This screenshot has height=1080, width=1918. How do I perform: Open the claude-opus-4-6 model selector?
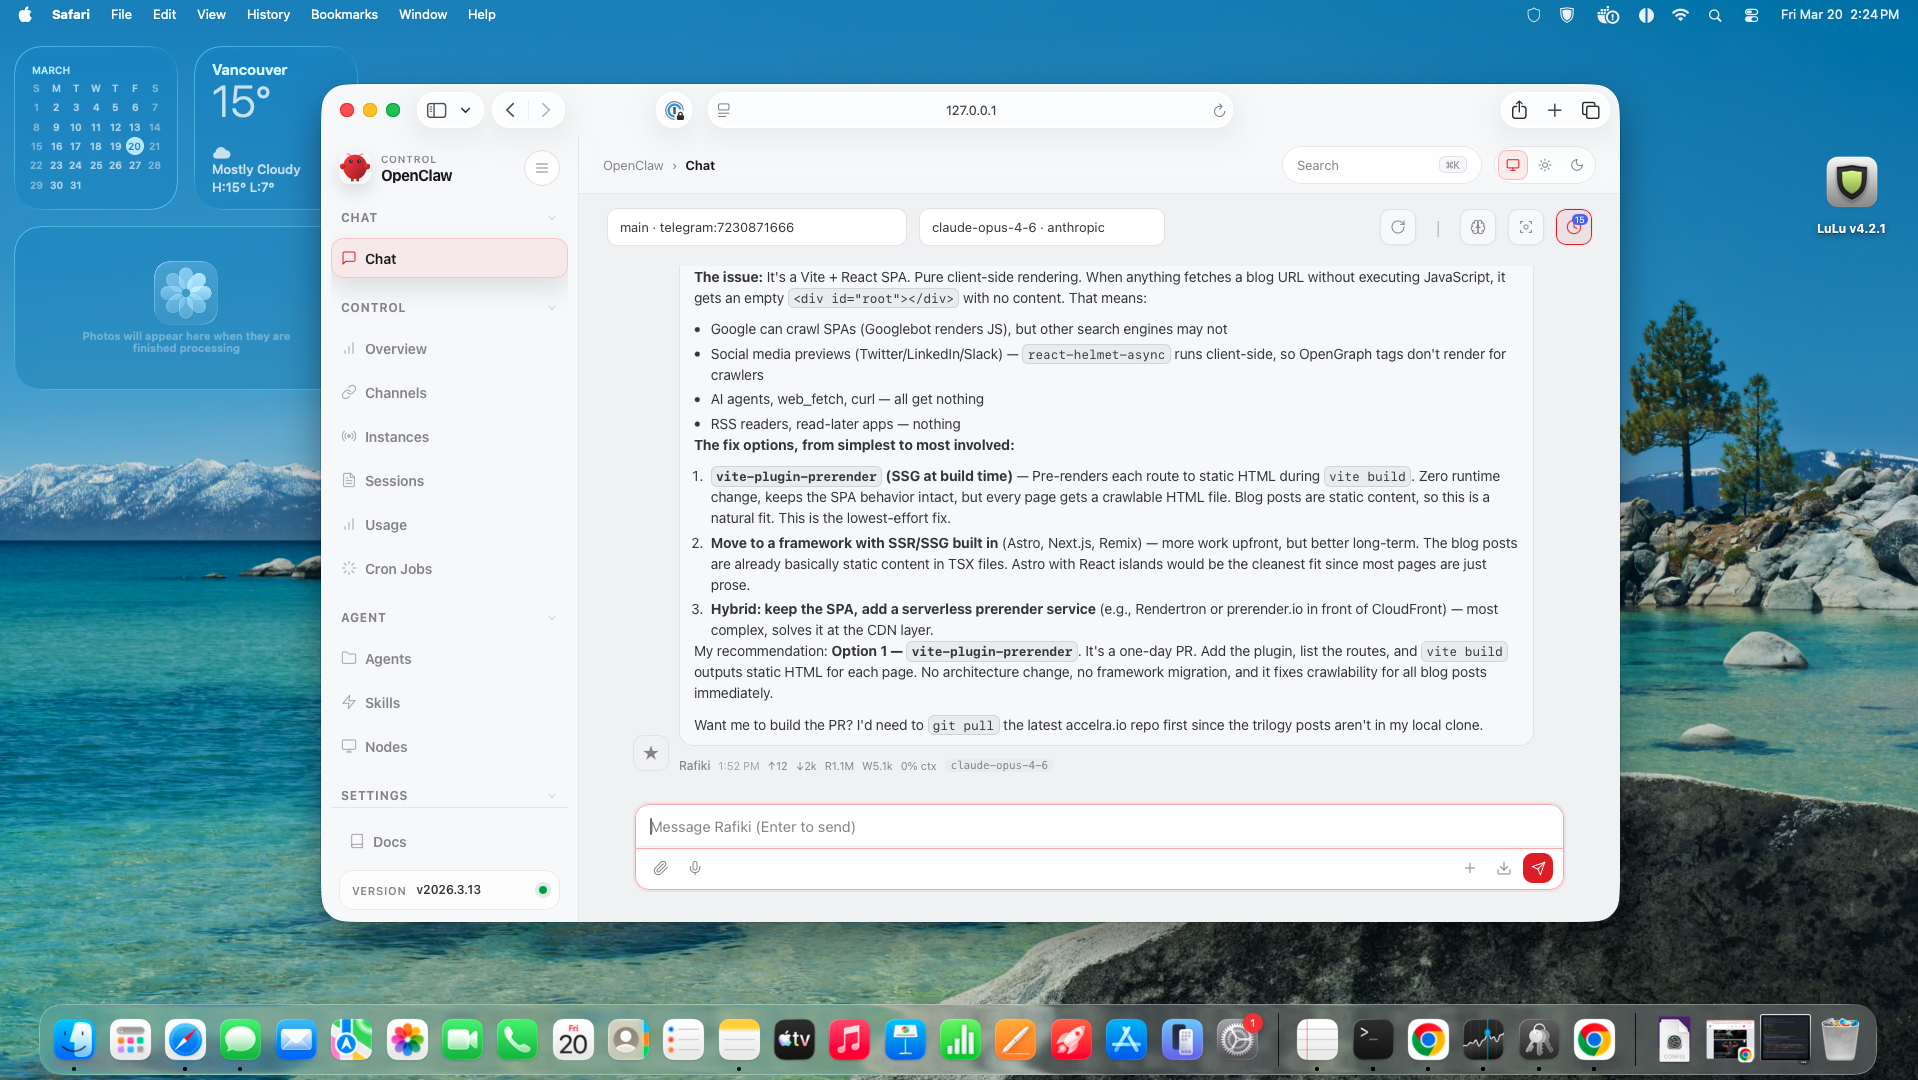1041,227
